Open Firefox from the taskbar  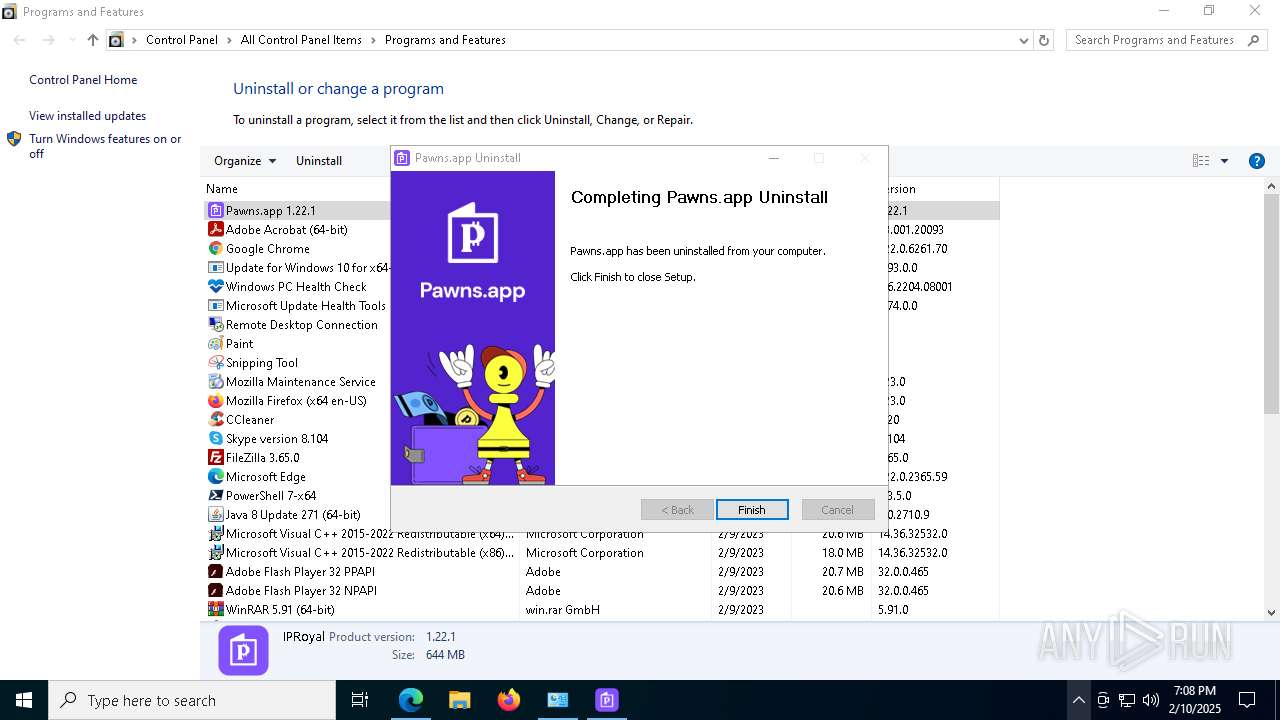509,700
